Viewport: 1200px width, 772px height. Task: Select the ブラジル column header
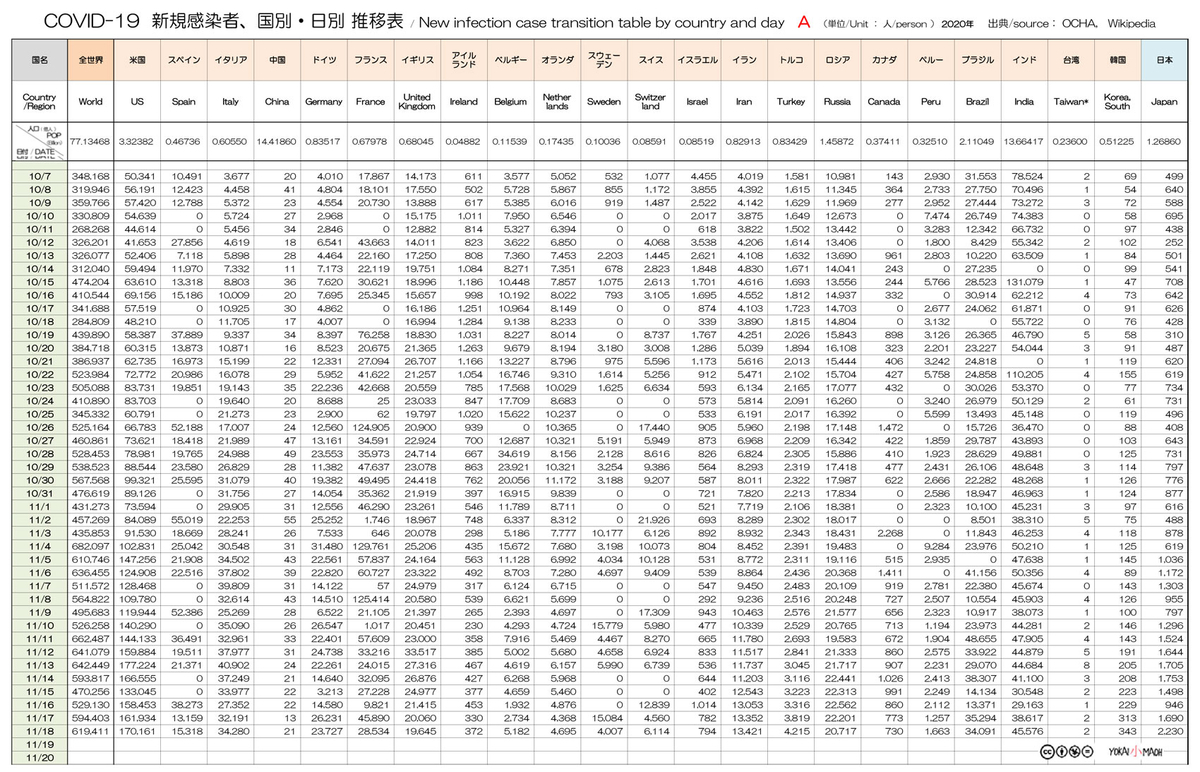point(977,60)
